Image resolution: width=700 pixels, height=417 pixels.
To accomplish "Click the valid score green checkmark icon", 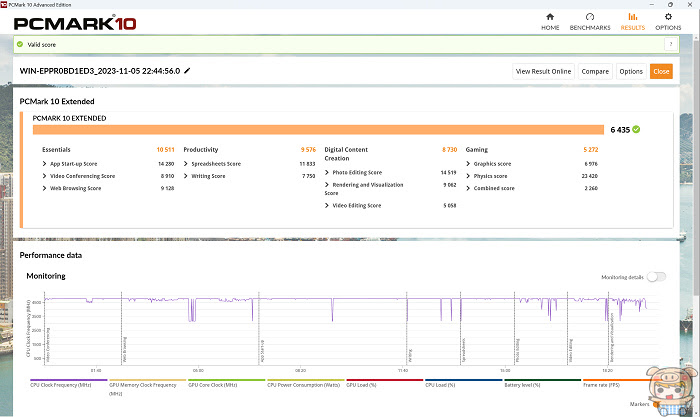I will 20,44.
